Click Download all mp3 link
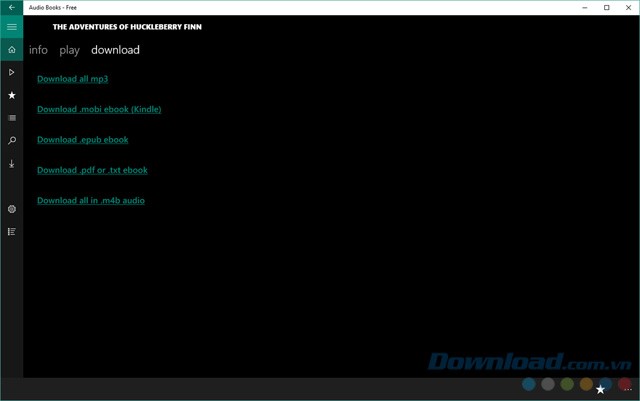 click(72, 79)
